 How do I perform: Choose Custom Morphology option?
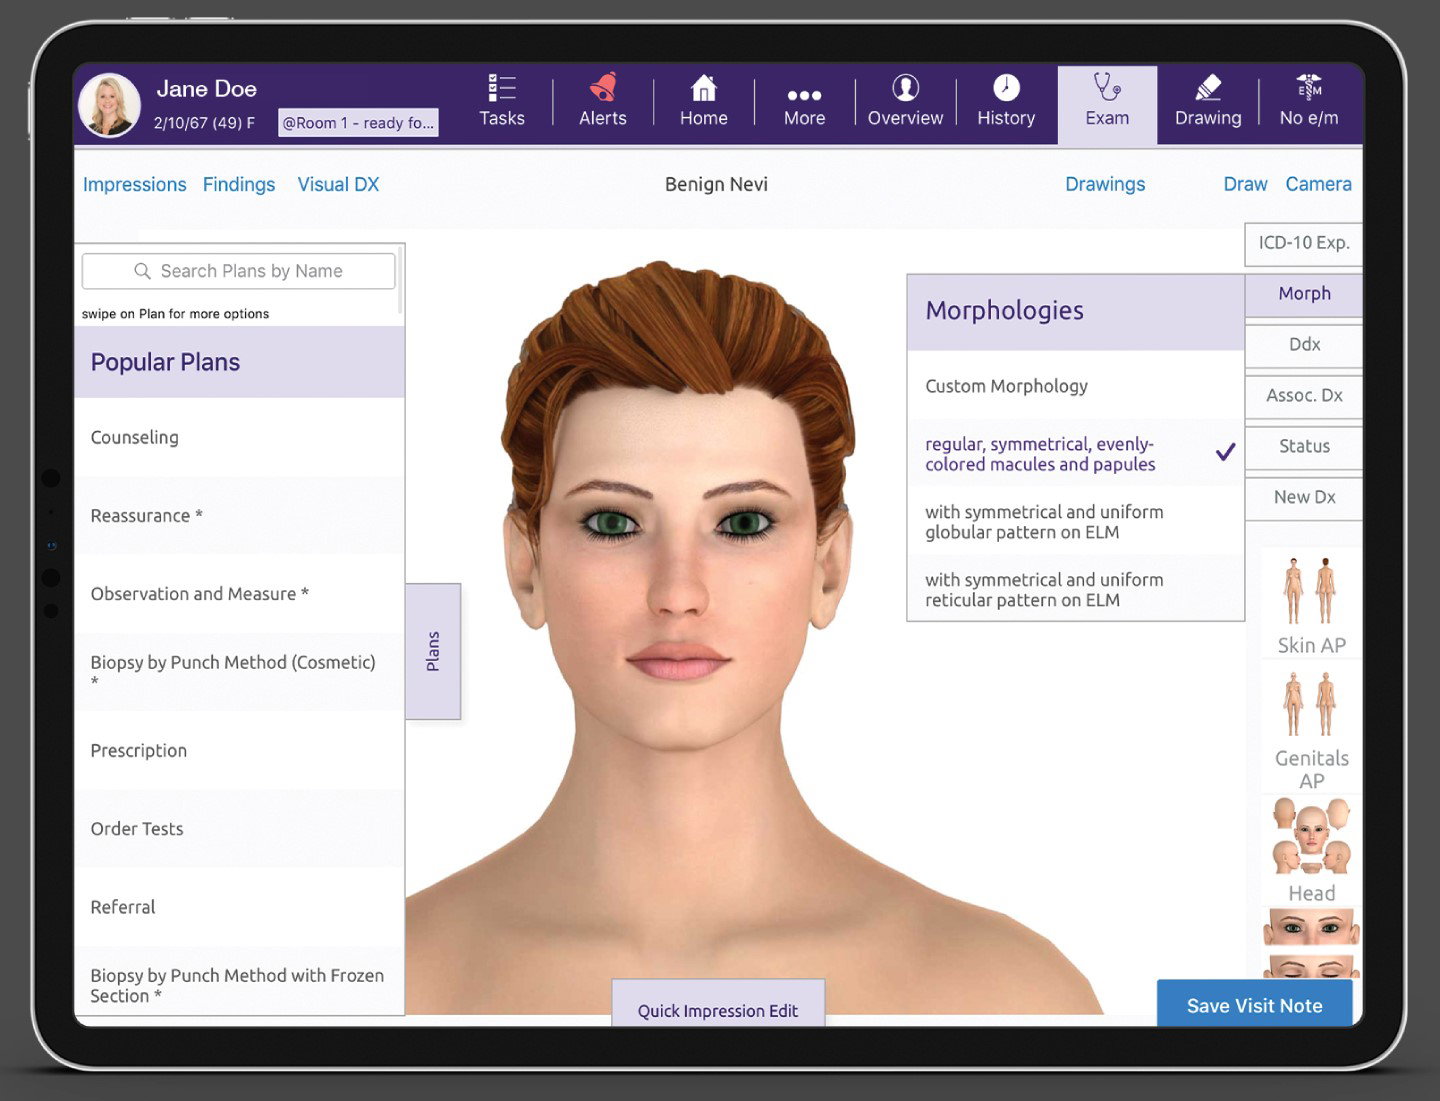pos(1006,386)
